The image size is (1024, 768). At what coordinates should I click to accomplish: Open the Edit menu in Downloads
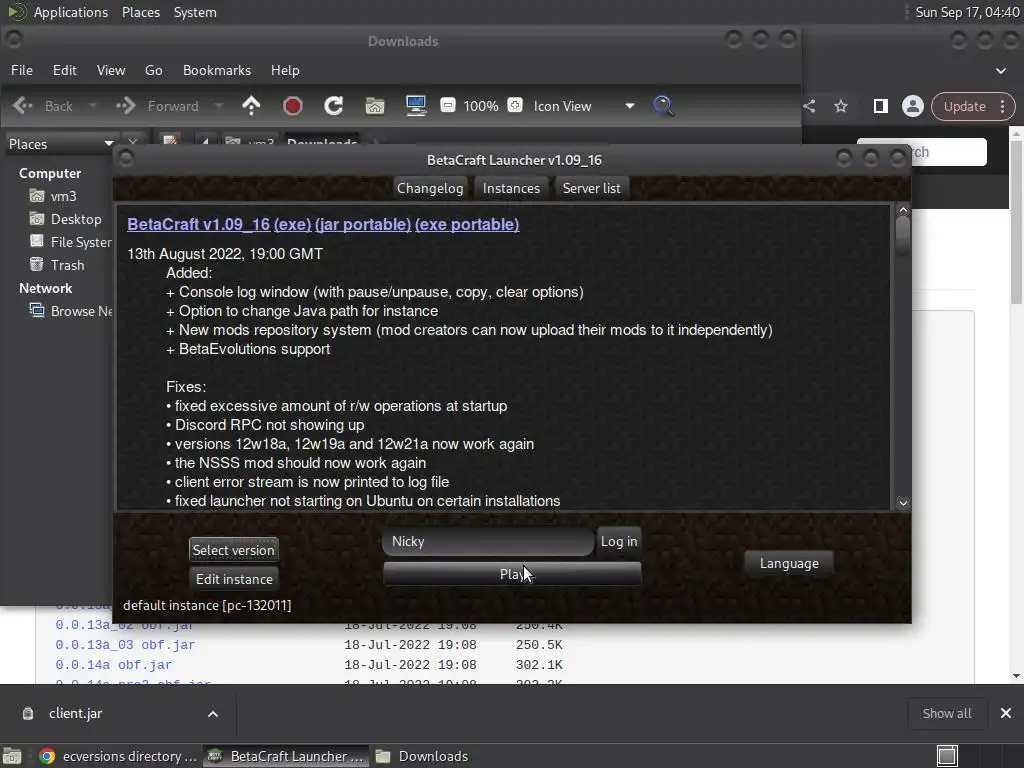(x=65, y=70)
